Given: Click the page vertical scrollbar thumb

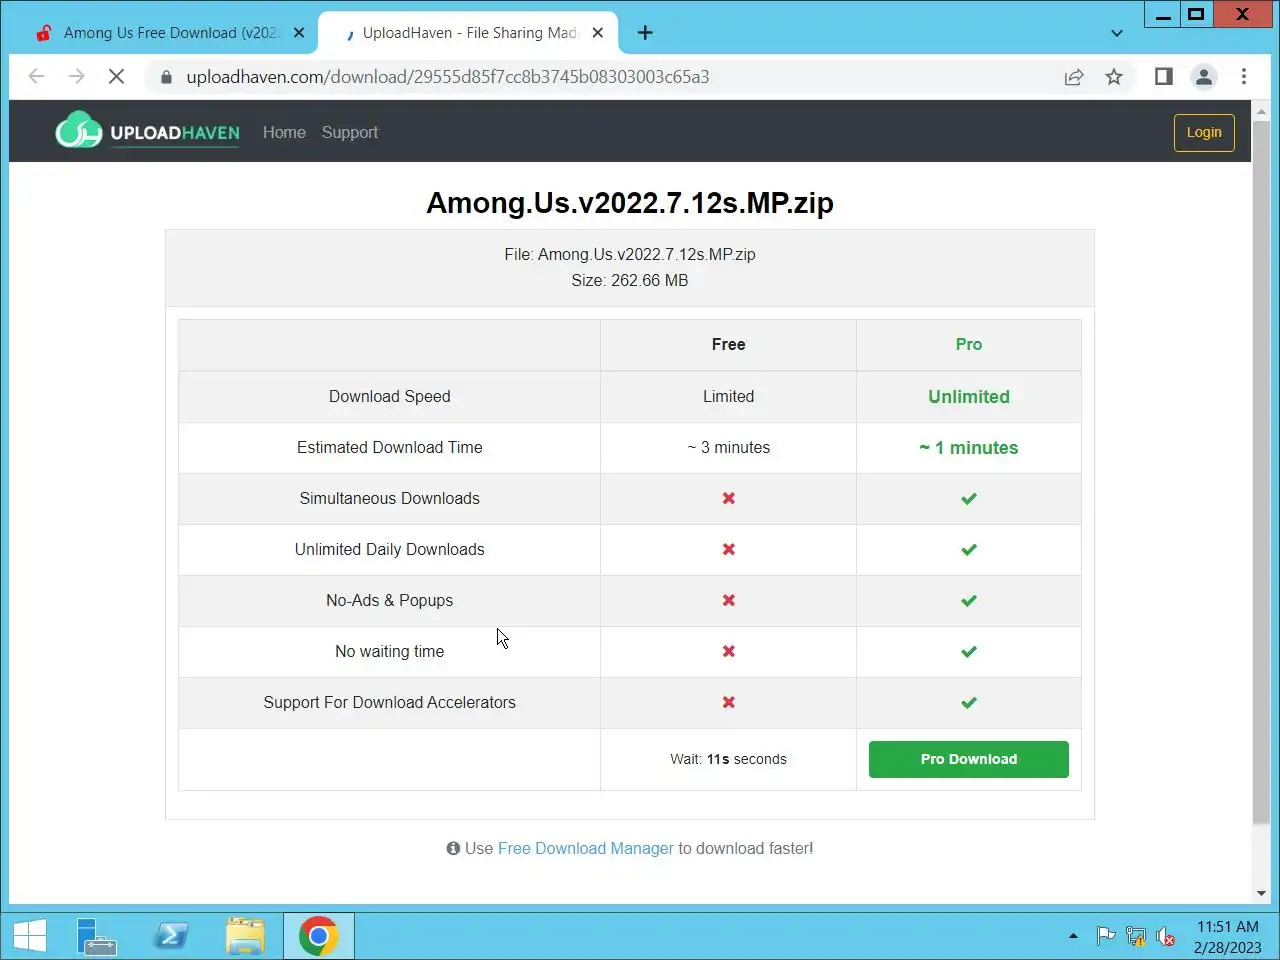Looking at the screenshot, I should click(1261, 470).
